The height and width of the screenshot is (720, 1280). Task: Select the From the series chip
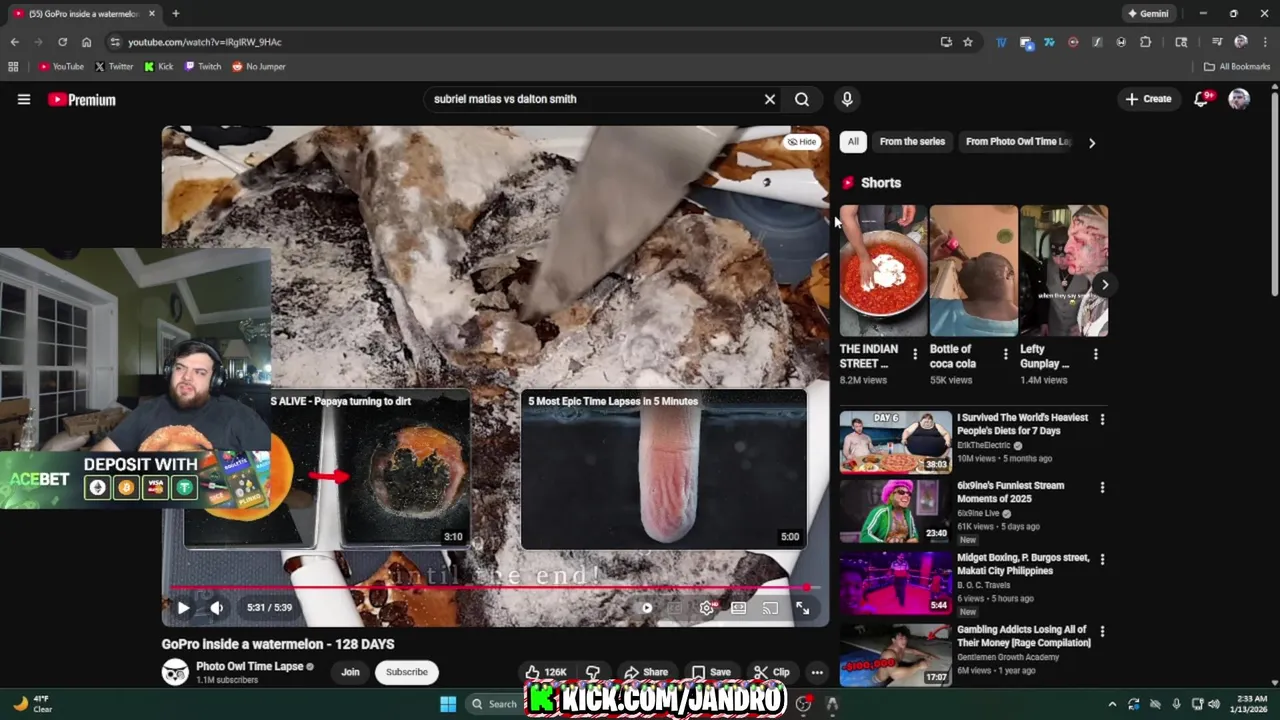coord(912,142)
